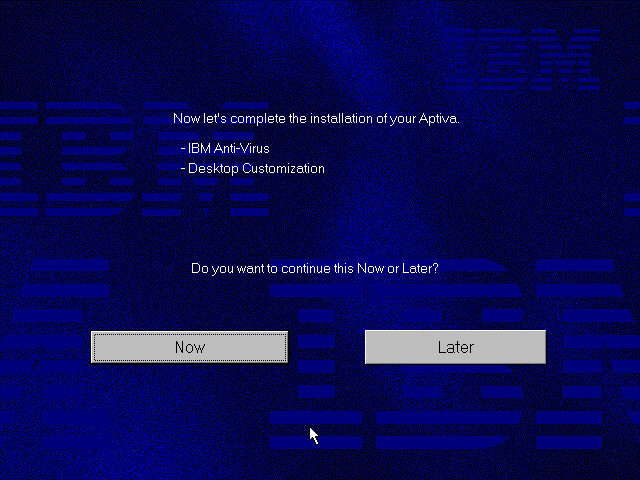
Task: Click the 'Do you' start of the question
Action: 210,269
